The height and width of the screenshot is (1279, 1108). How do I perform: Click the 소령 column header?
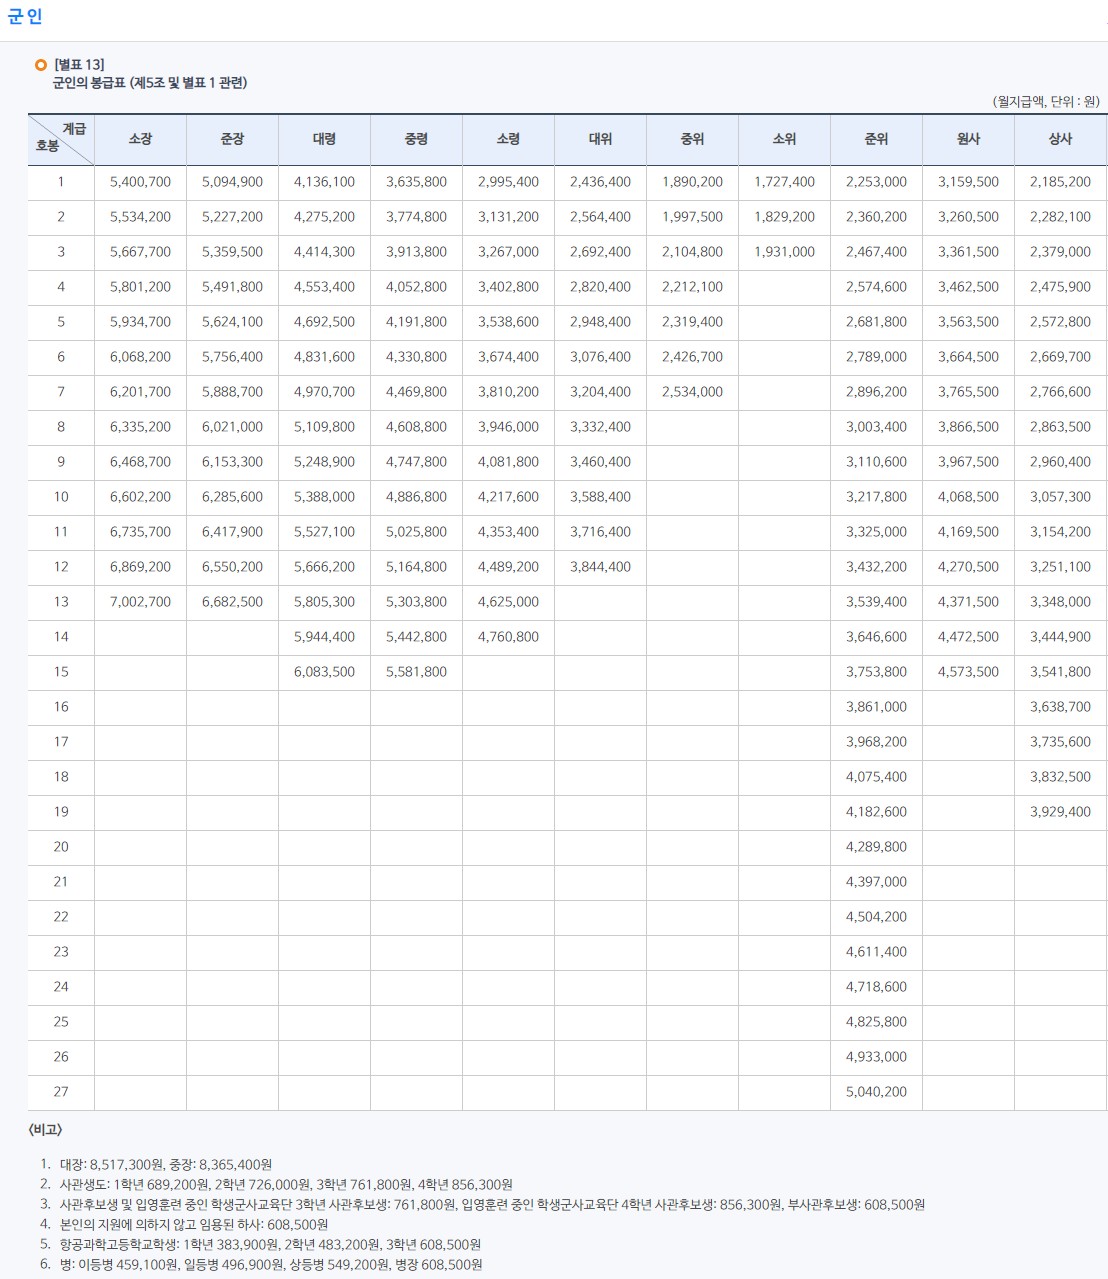coord(508,140)
